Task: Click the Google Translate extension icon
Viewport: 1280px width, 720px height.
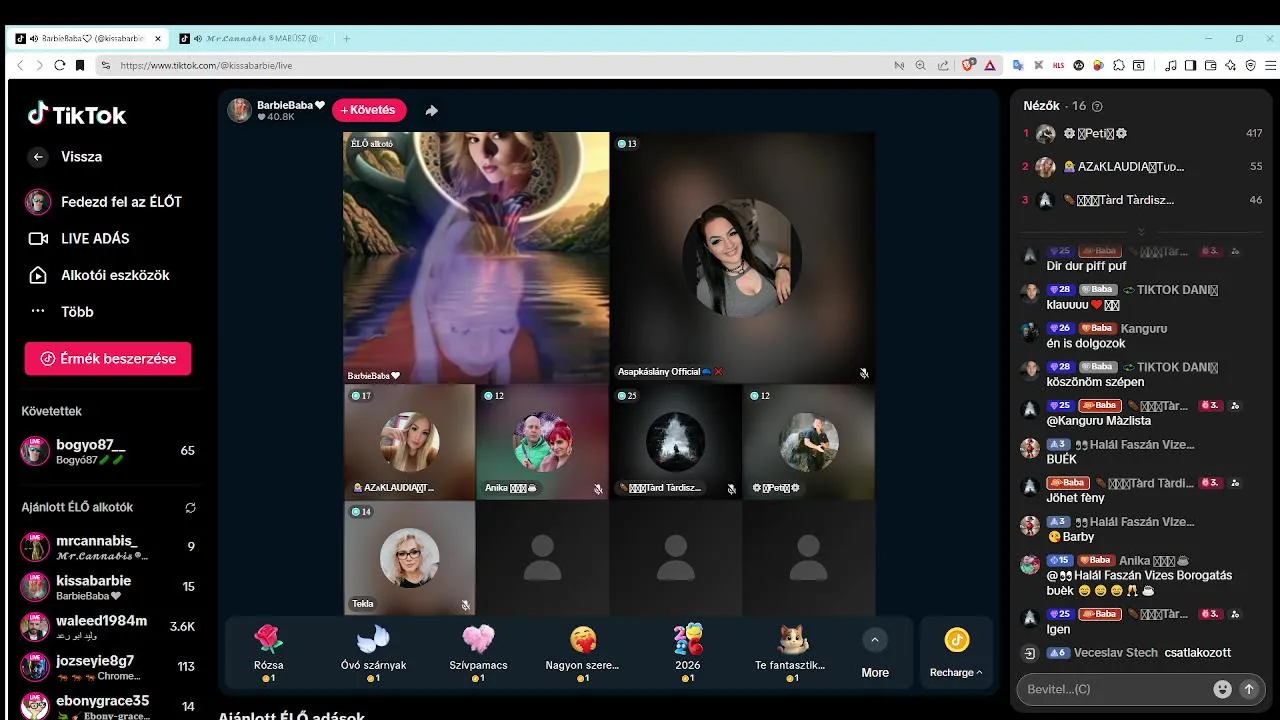Action: coord(1018,65)
